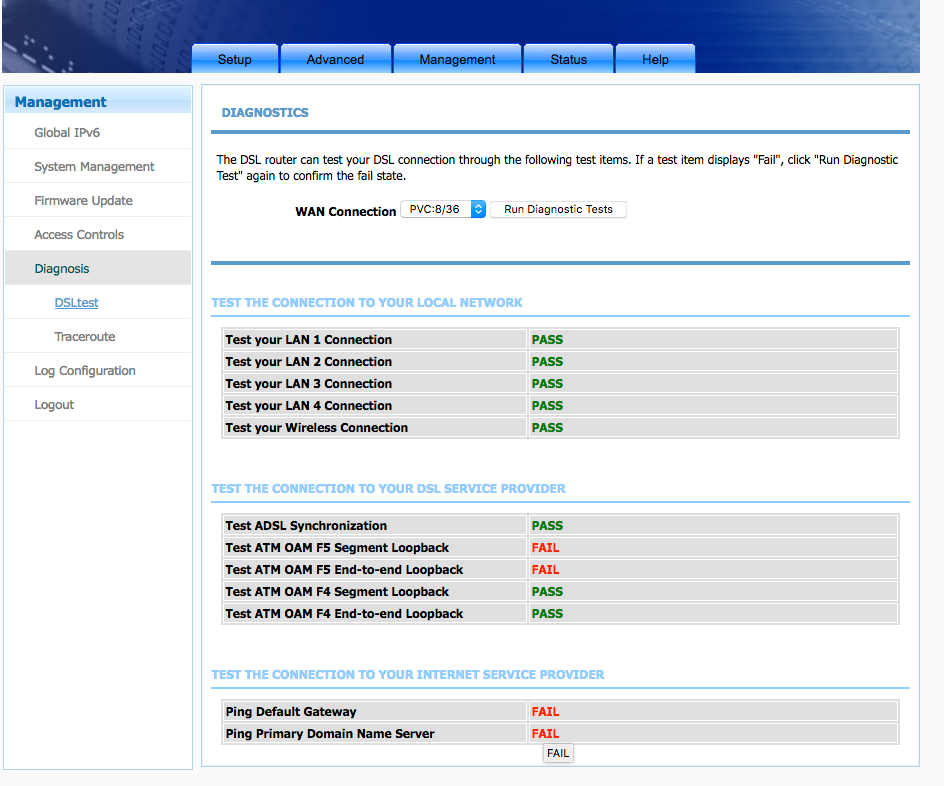Image resolution: width=944 pixels, height=786 pixels.
Task: Click PASS result for ADSL Synchronization
Action: tap(547, 526)
